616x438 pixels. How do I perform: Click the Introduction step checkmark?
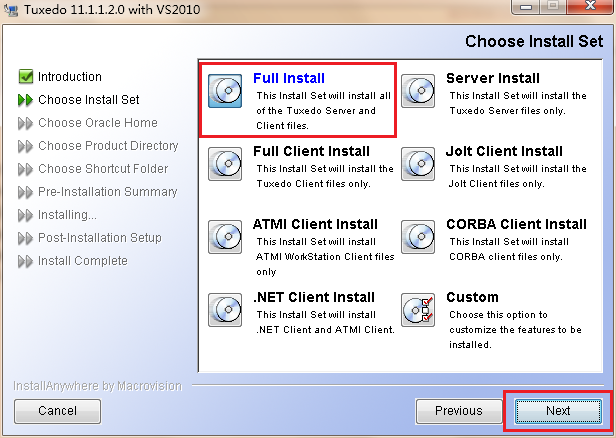(25, 77)
